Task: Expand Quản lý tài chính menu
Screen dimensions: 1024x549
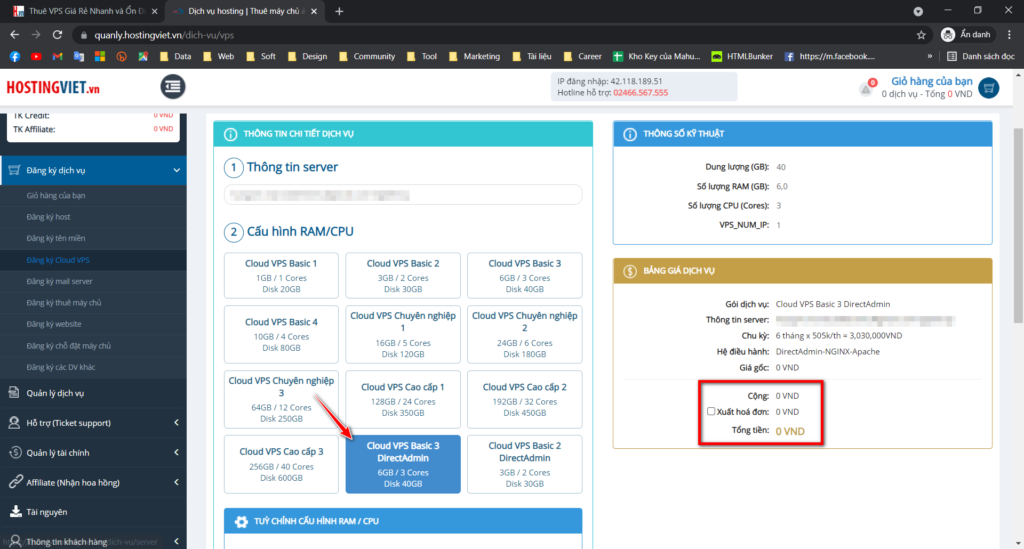Action: [176, 452]
